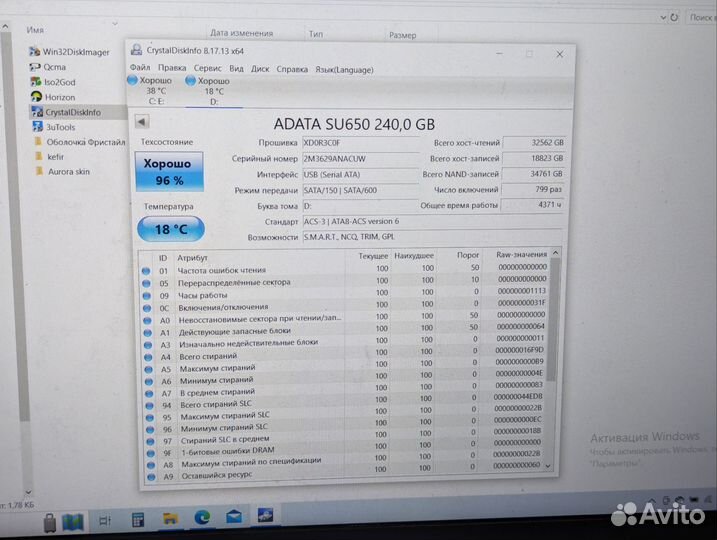Click the Число включений value 799 раз
Screen dimensions: 717x540
tap(533, 189)
